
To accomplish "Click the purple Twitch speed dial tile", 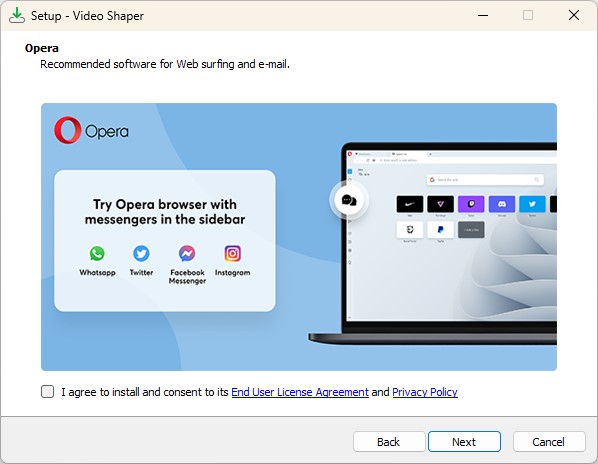I will (x=471, y=204).
